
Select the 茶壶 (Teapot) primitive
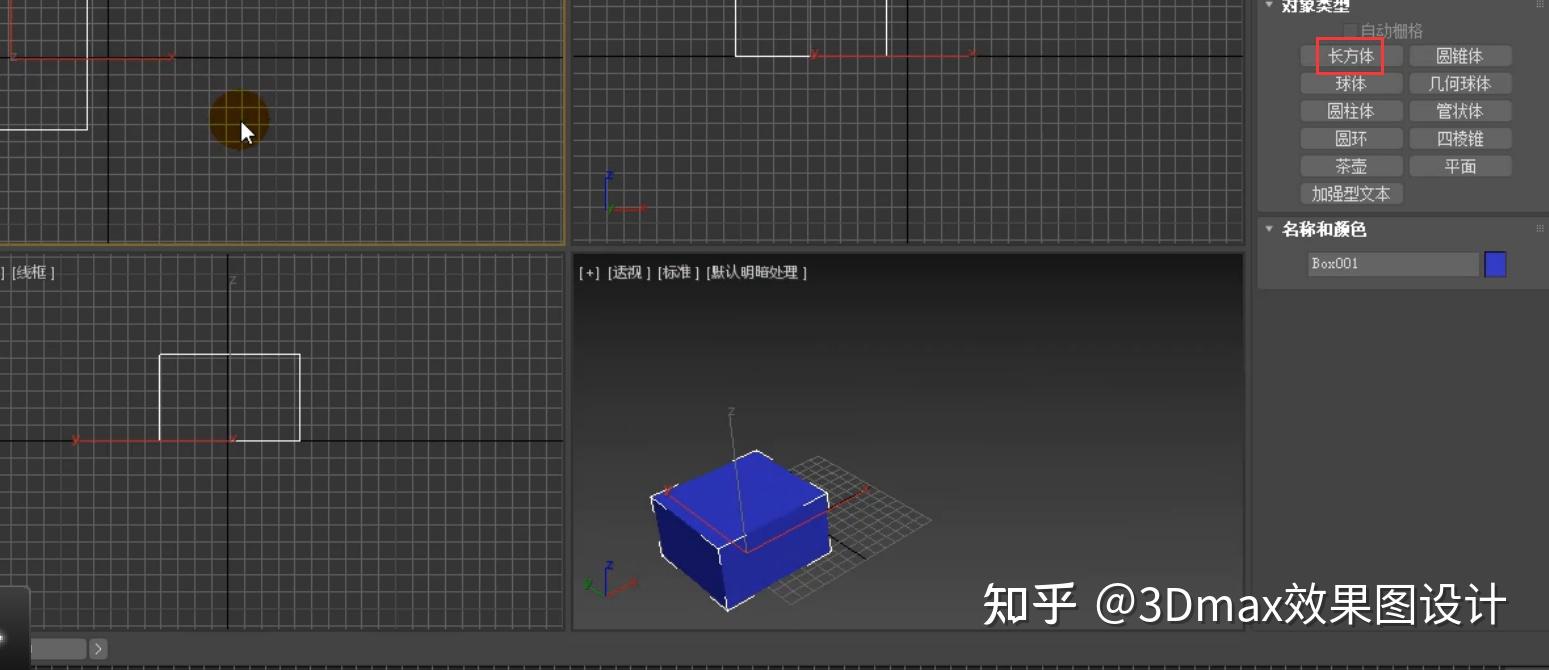[x=1350, y=165]
